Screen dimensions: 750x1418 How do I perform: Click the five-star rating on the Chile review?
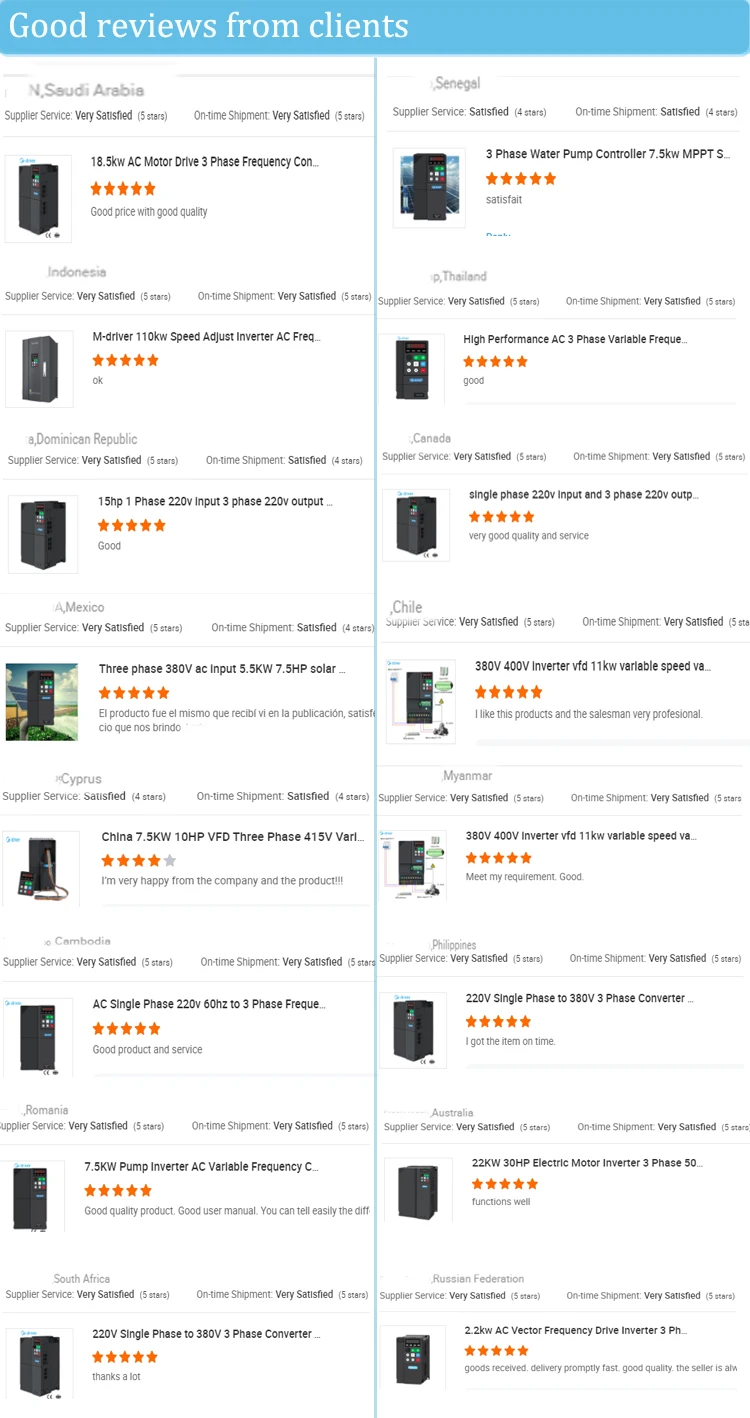[508, 691]
